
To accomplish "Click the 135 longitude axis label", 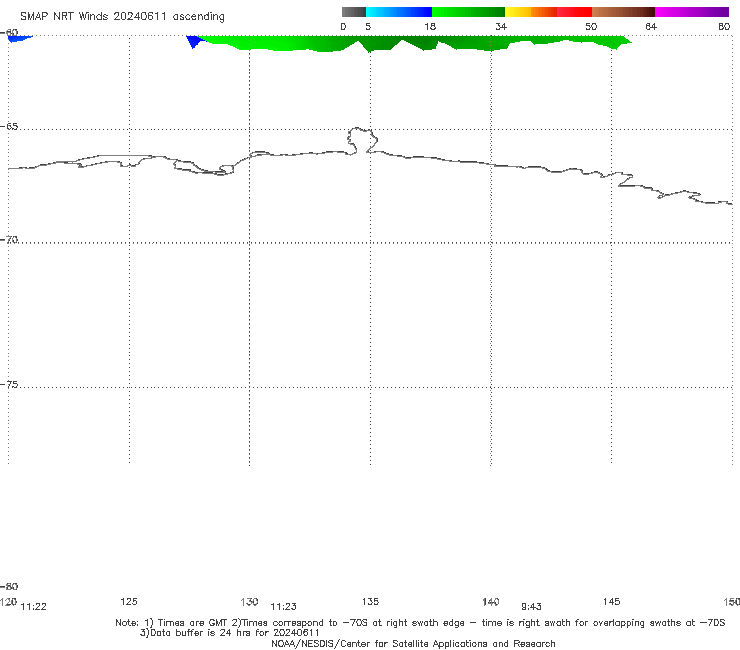I will (370, 601).
